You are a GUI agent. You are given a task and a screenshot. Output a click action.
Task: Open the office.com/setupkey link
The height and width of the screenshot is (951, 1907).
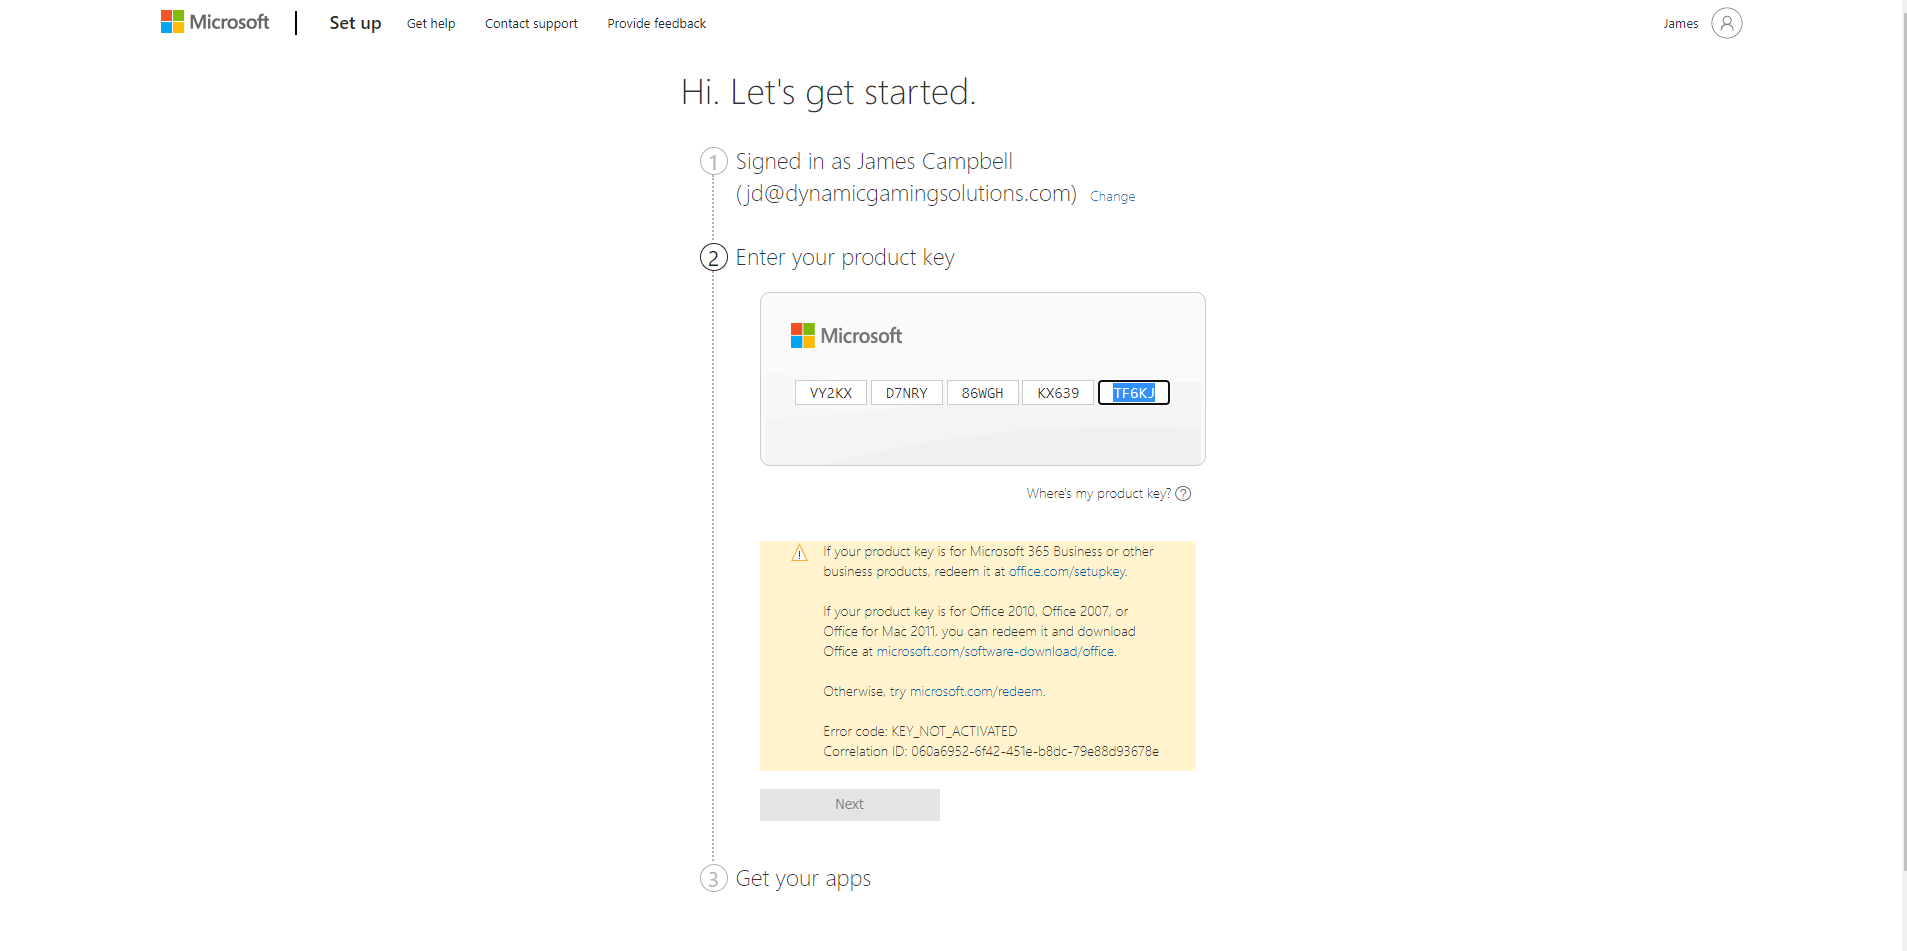coord(1067,572)
